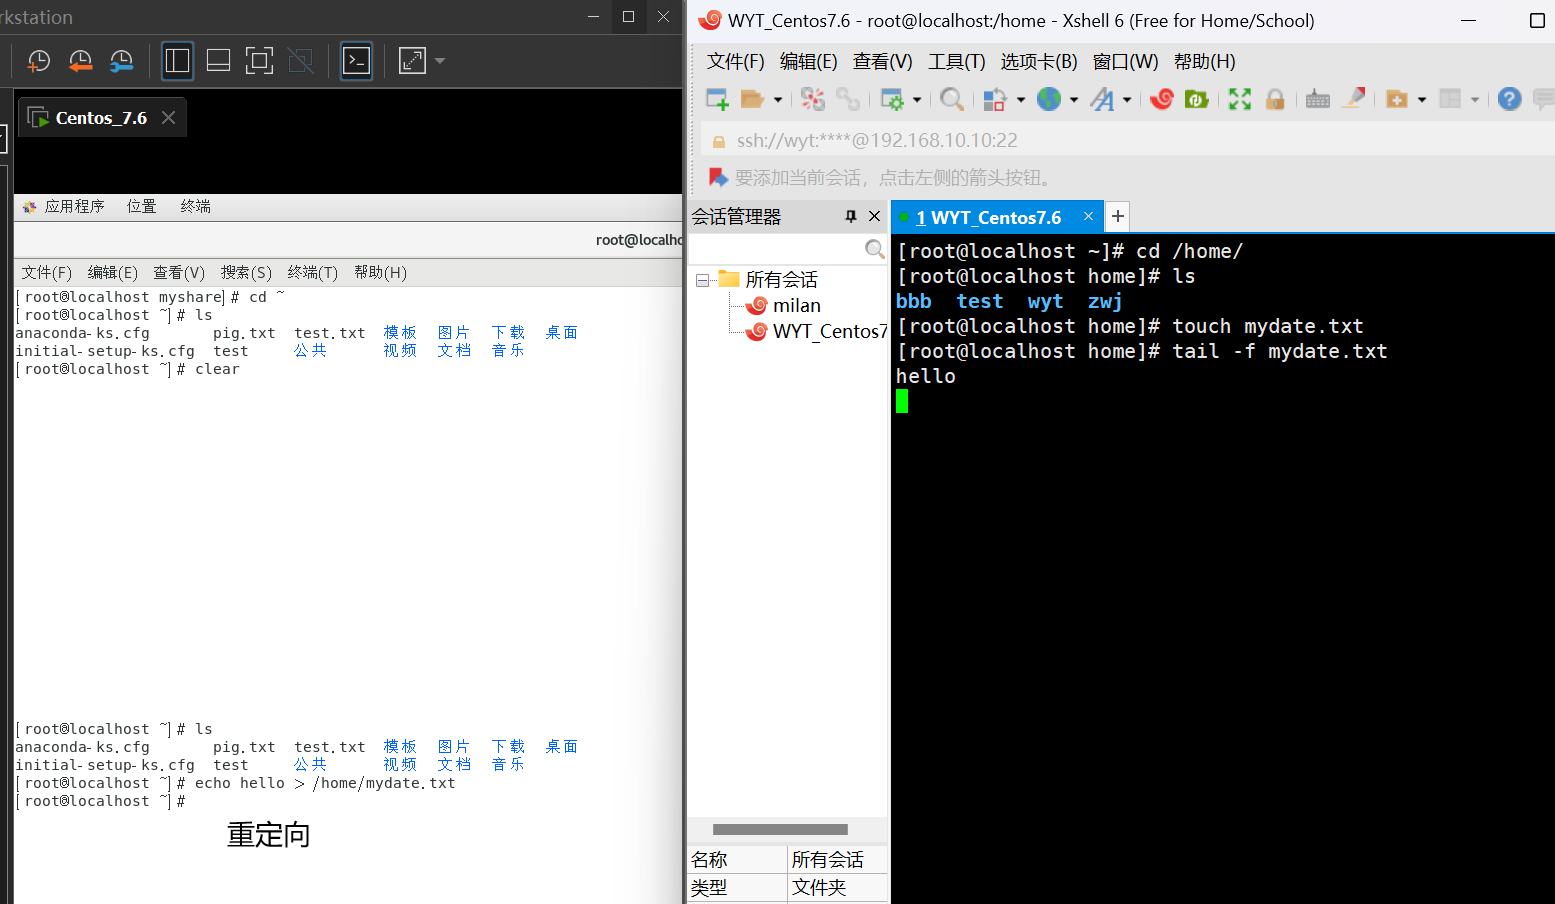Toggle Xshell full screen green arrows icon
Viewport: 1555px width, 904px height.
click(x=1240, y=99)
